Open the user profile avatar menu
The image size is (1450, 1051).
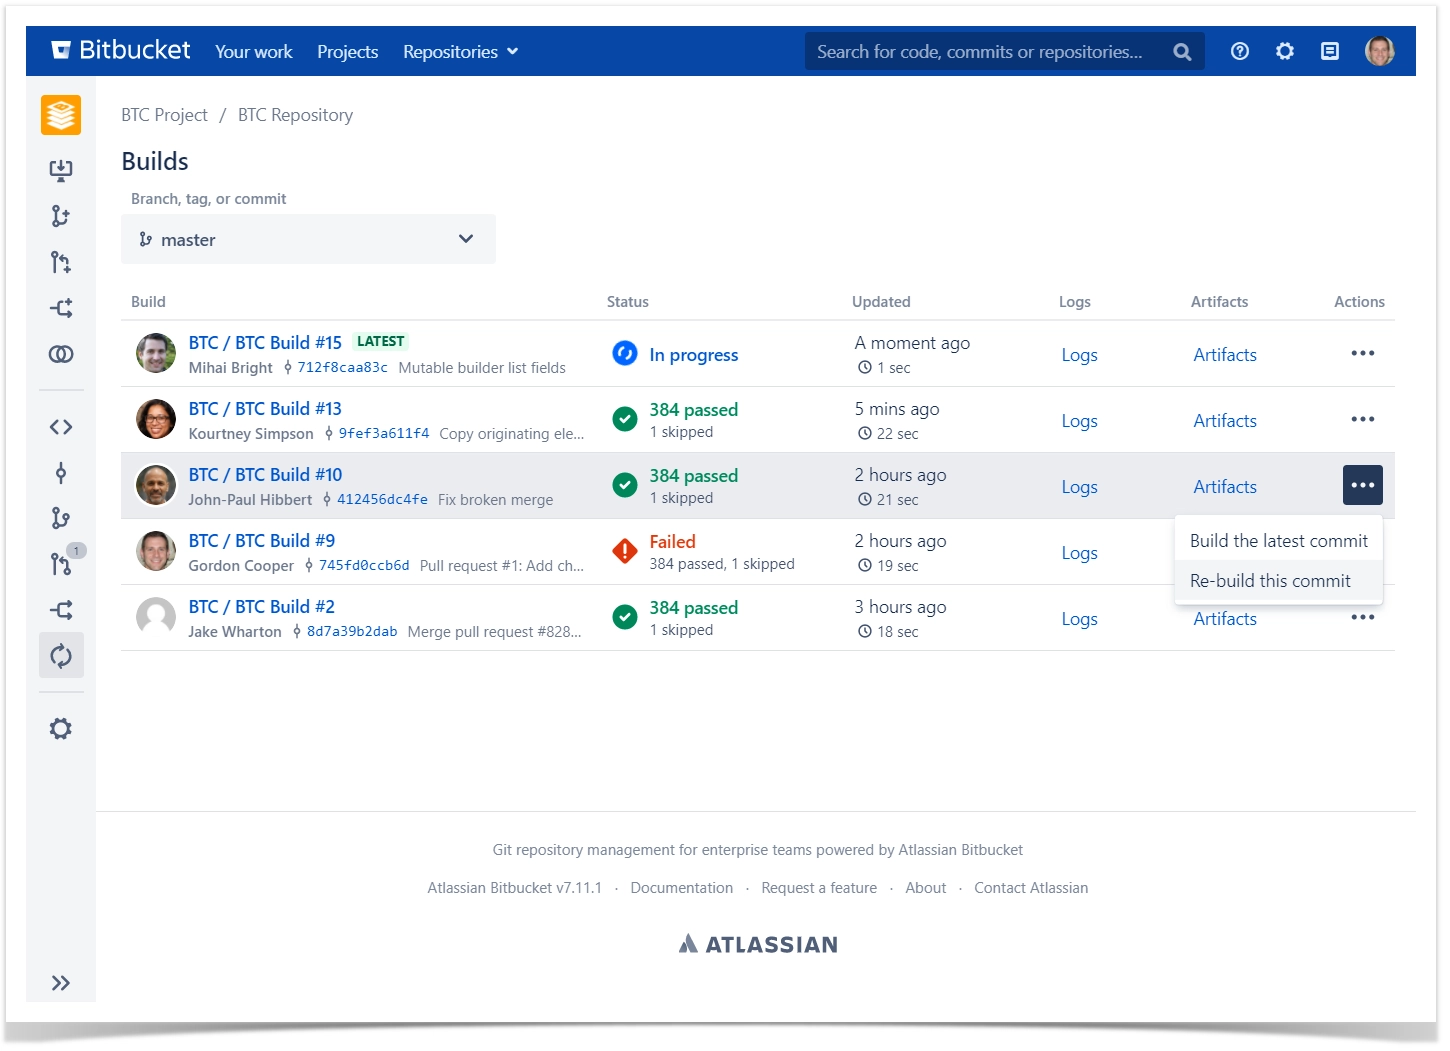click(x=1380, y=51)
